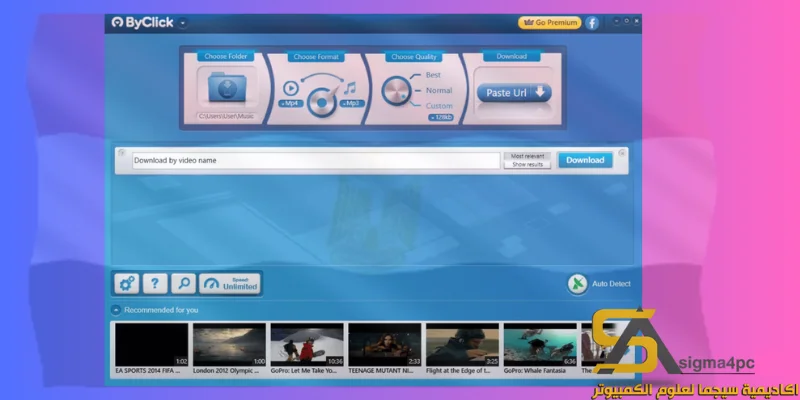Collapse the Recommended for you section

(x=116, y=310)
